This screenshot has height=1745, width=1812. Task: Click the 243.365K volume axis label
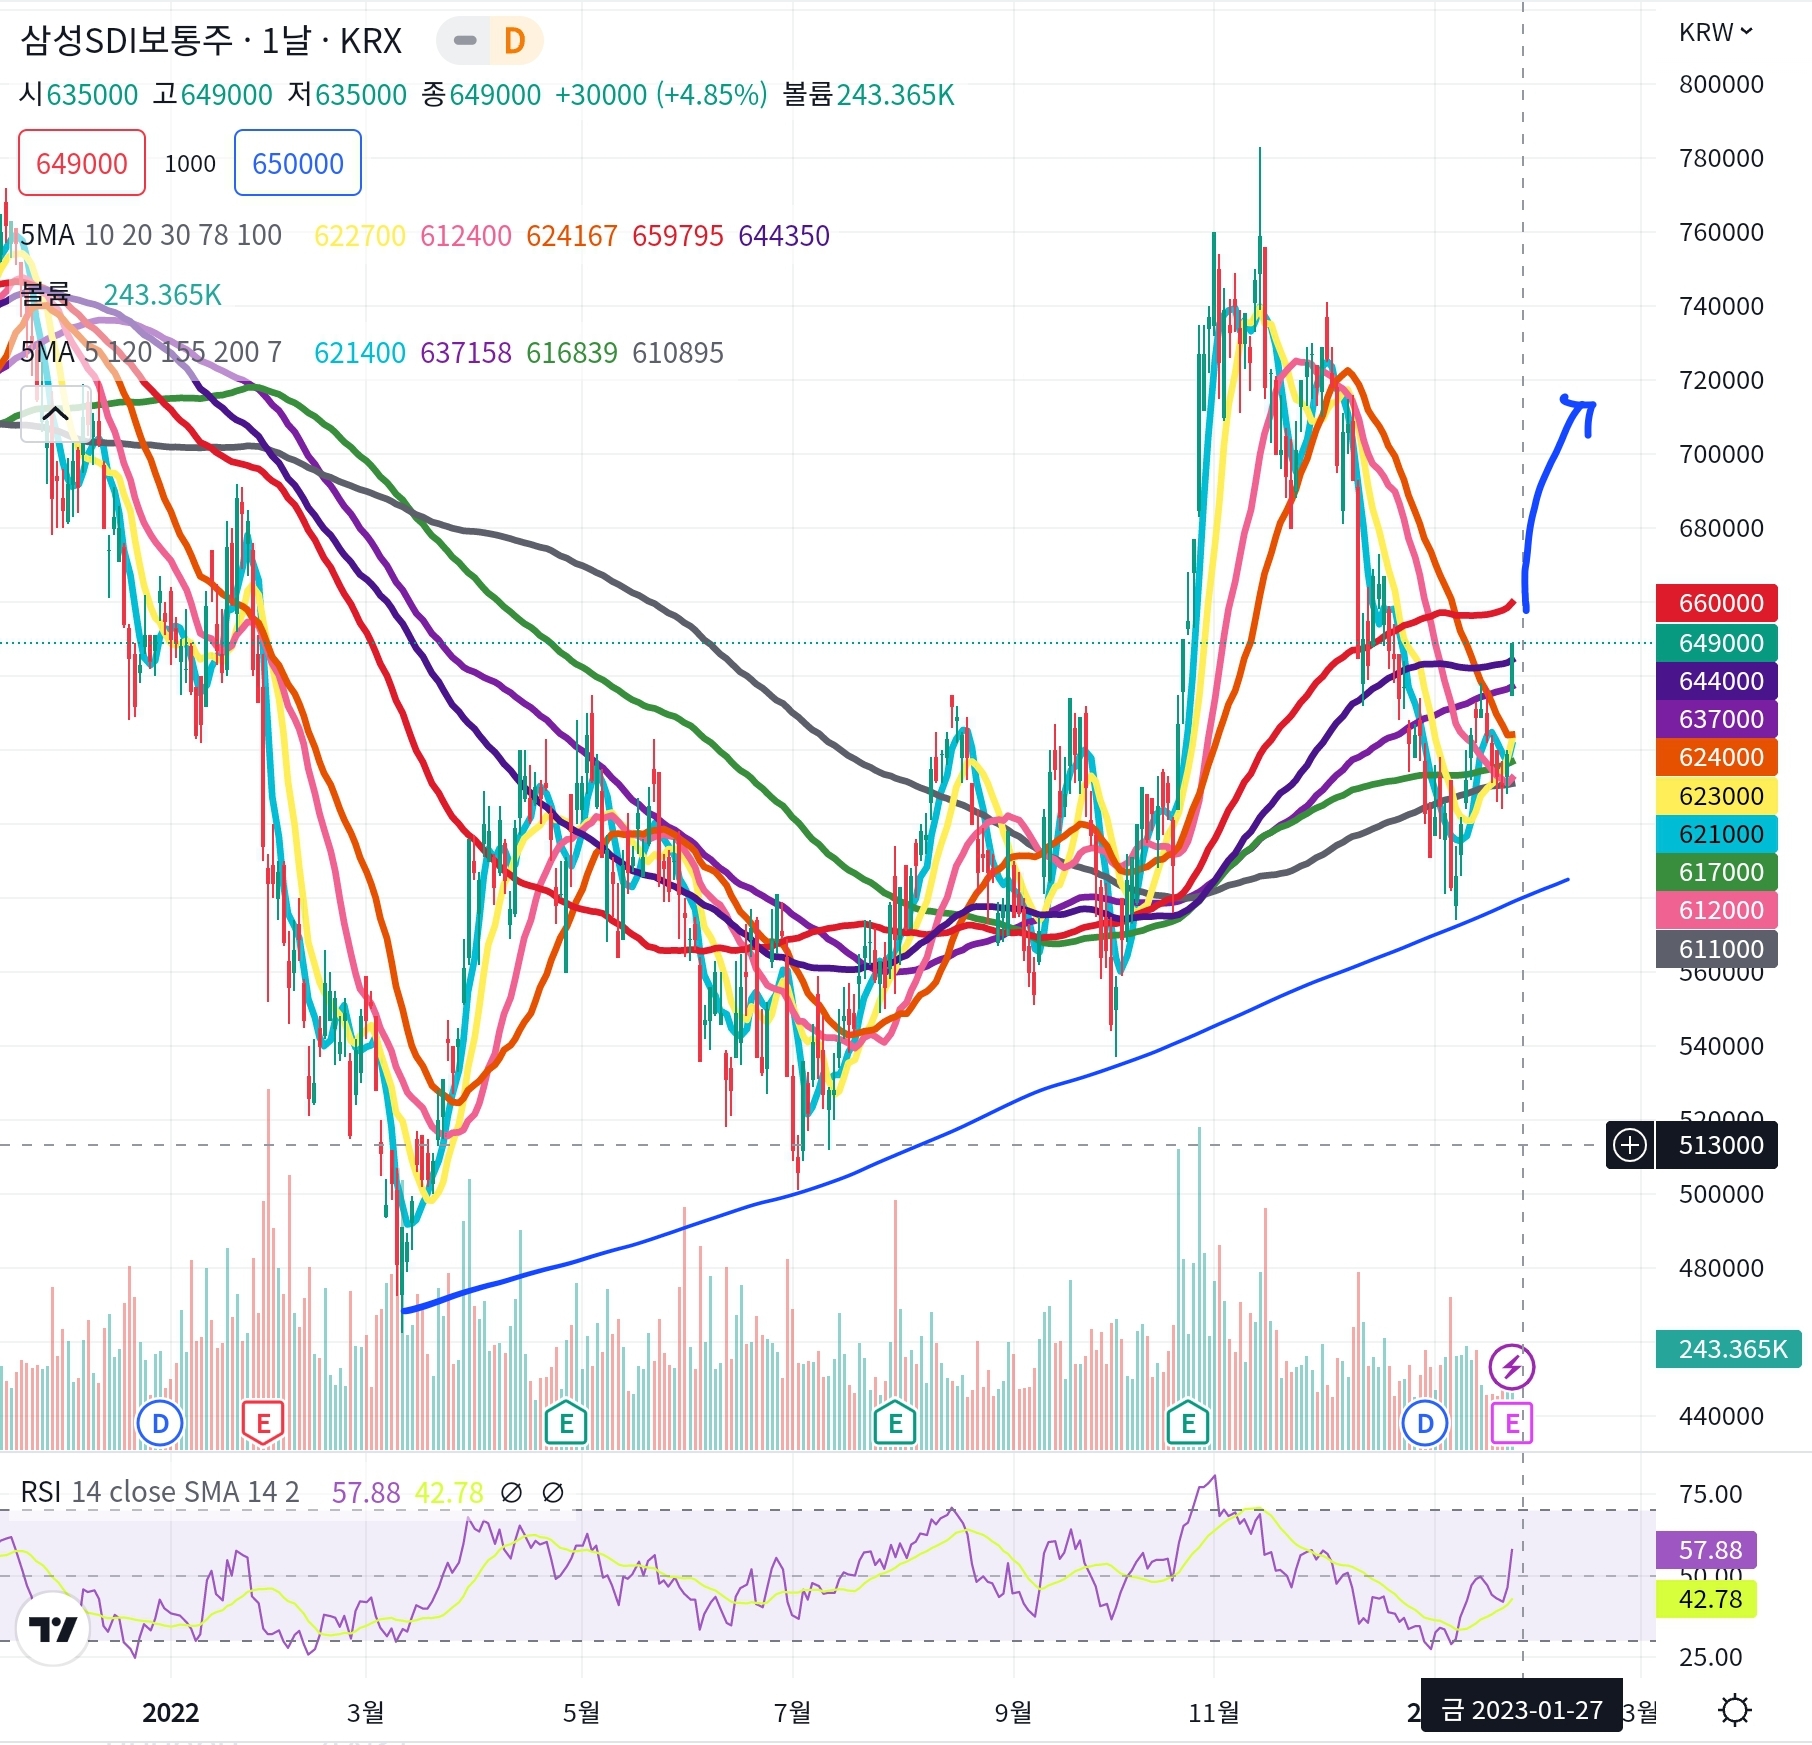click(1729, 1349)
